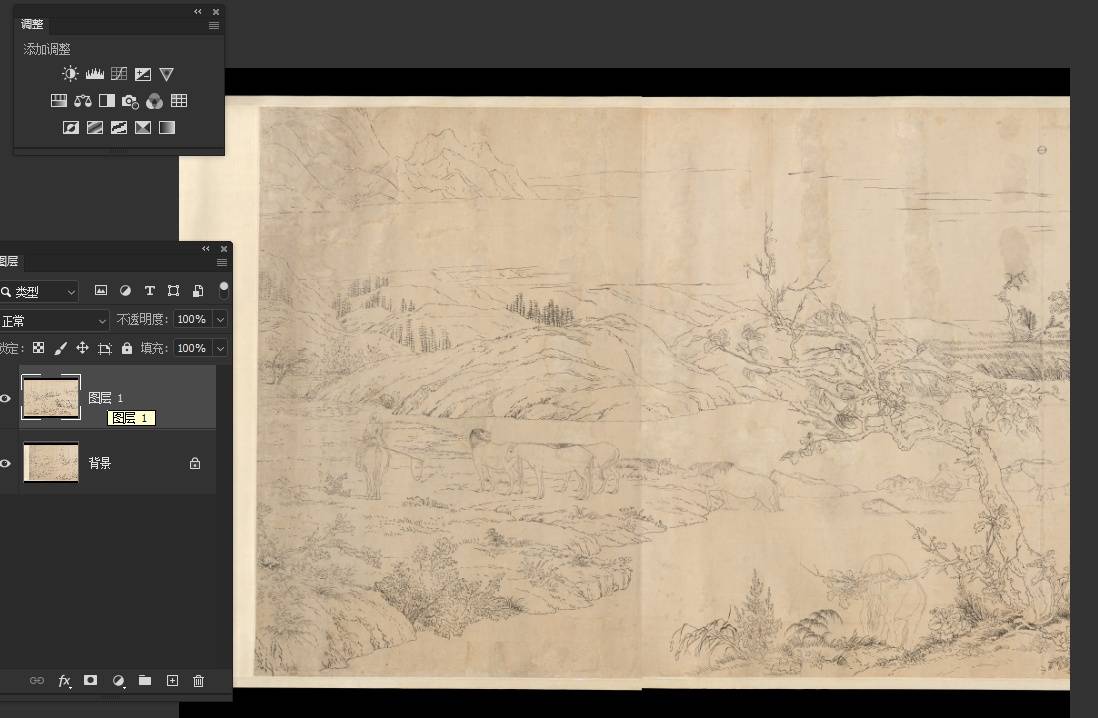The image size is (1098, 718).
Task: Open the fx layer style menu
Action: point(64,681)
